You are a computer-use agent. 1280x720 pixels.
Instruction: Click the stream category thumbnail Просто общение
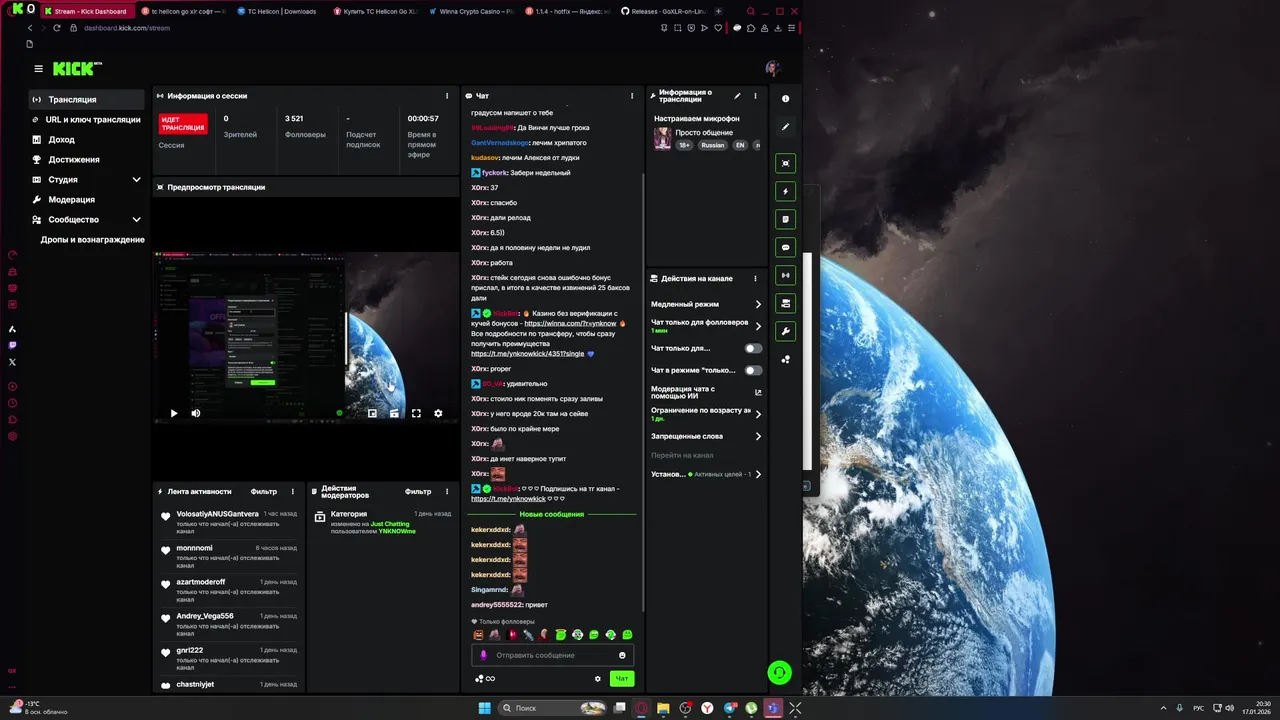(662, 139)
